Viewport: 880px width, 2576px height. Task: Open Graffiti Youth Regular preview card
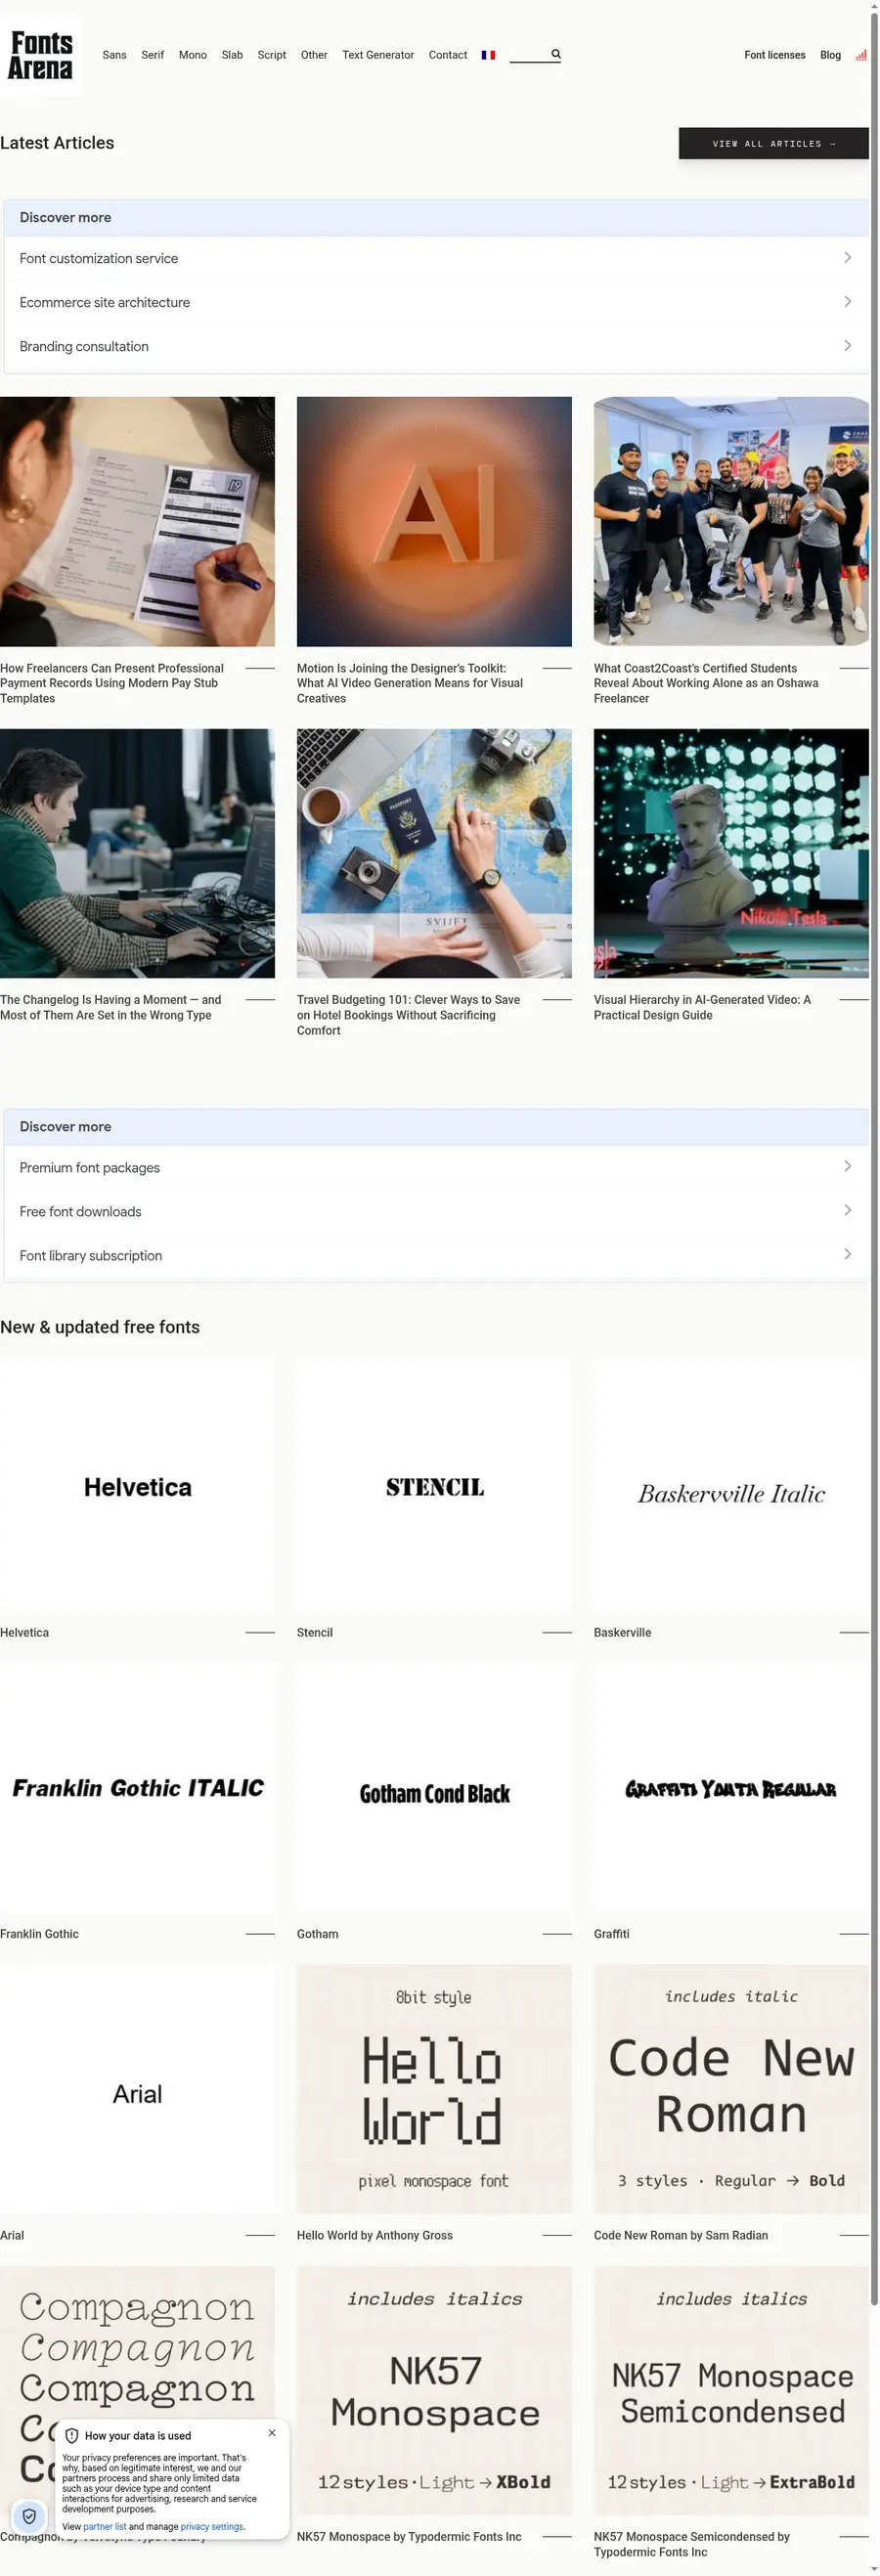(731, 1787)
